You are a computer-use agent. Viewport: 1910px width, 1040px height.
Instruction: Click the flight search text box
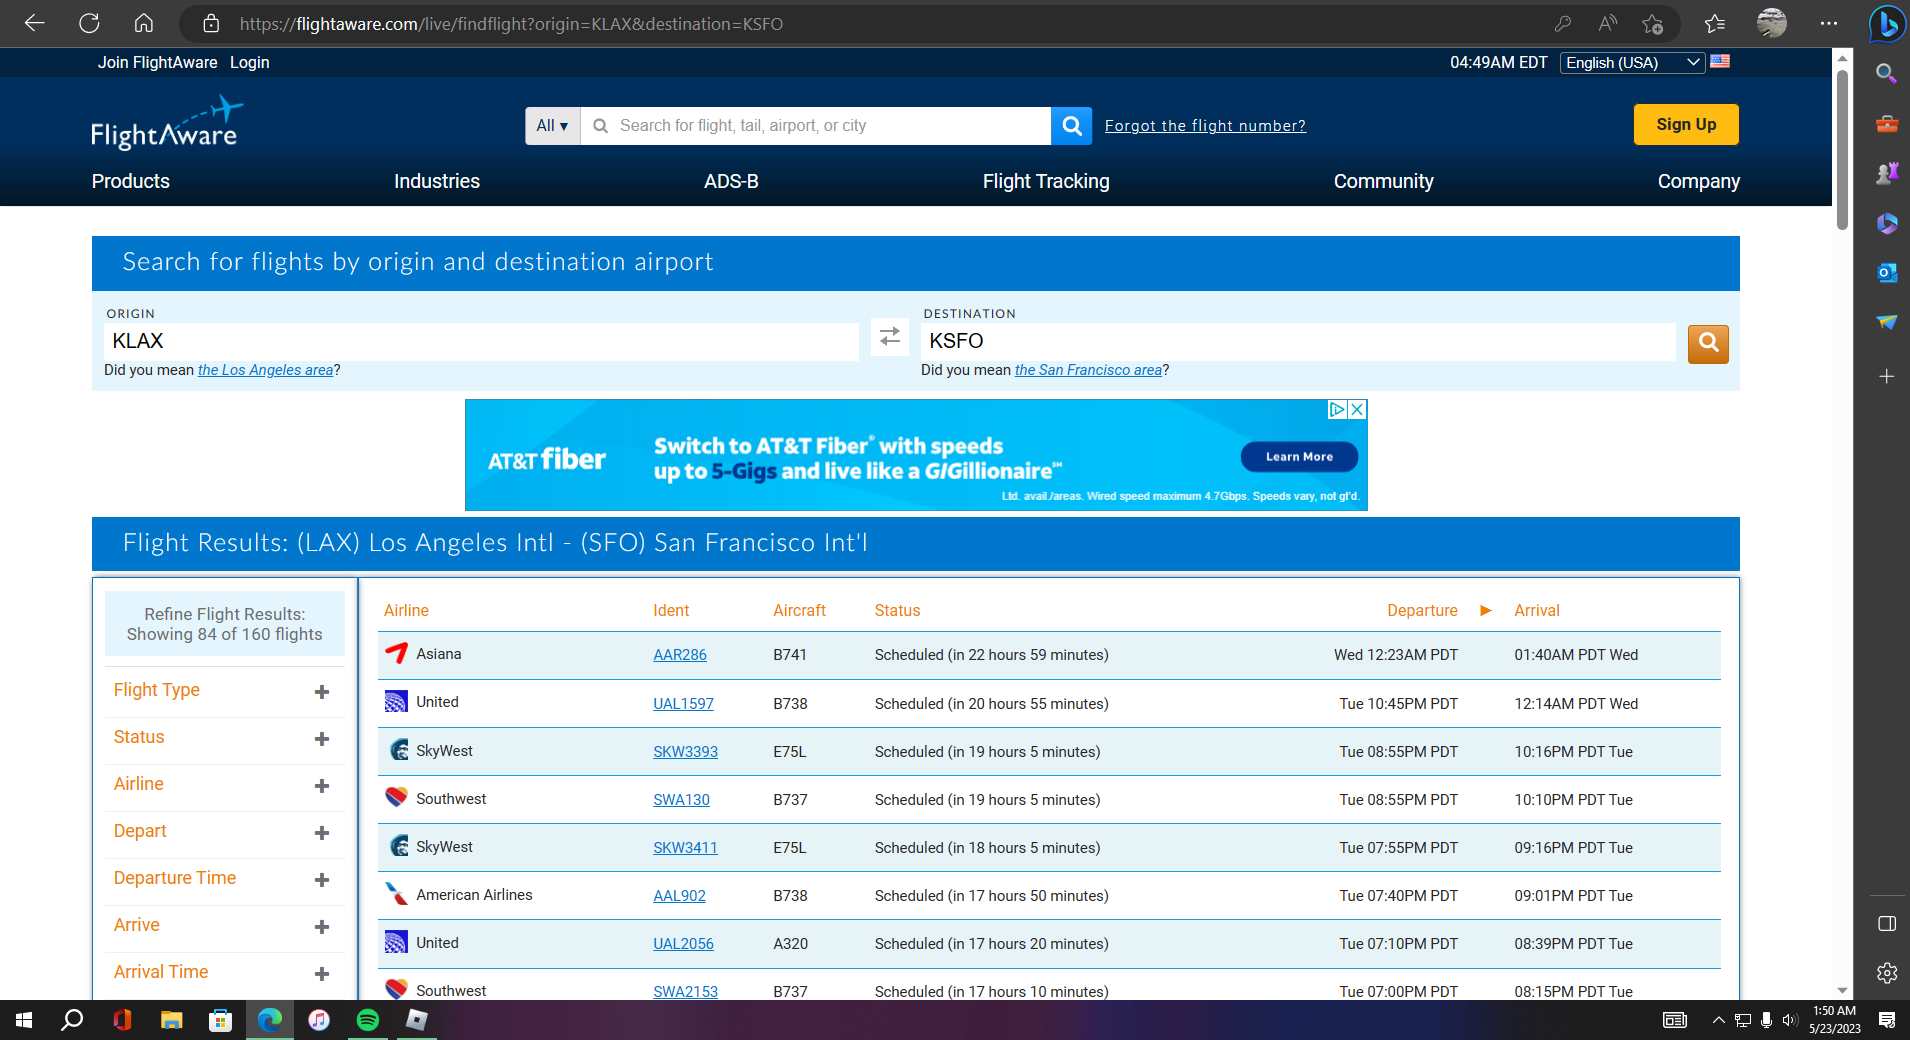(x=816, y=126)
